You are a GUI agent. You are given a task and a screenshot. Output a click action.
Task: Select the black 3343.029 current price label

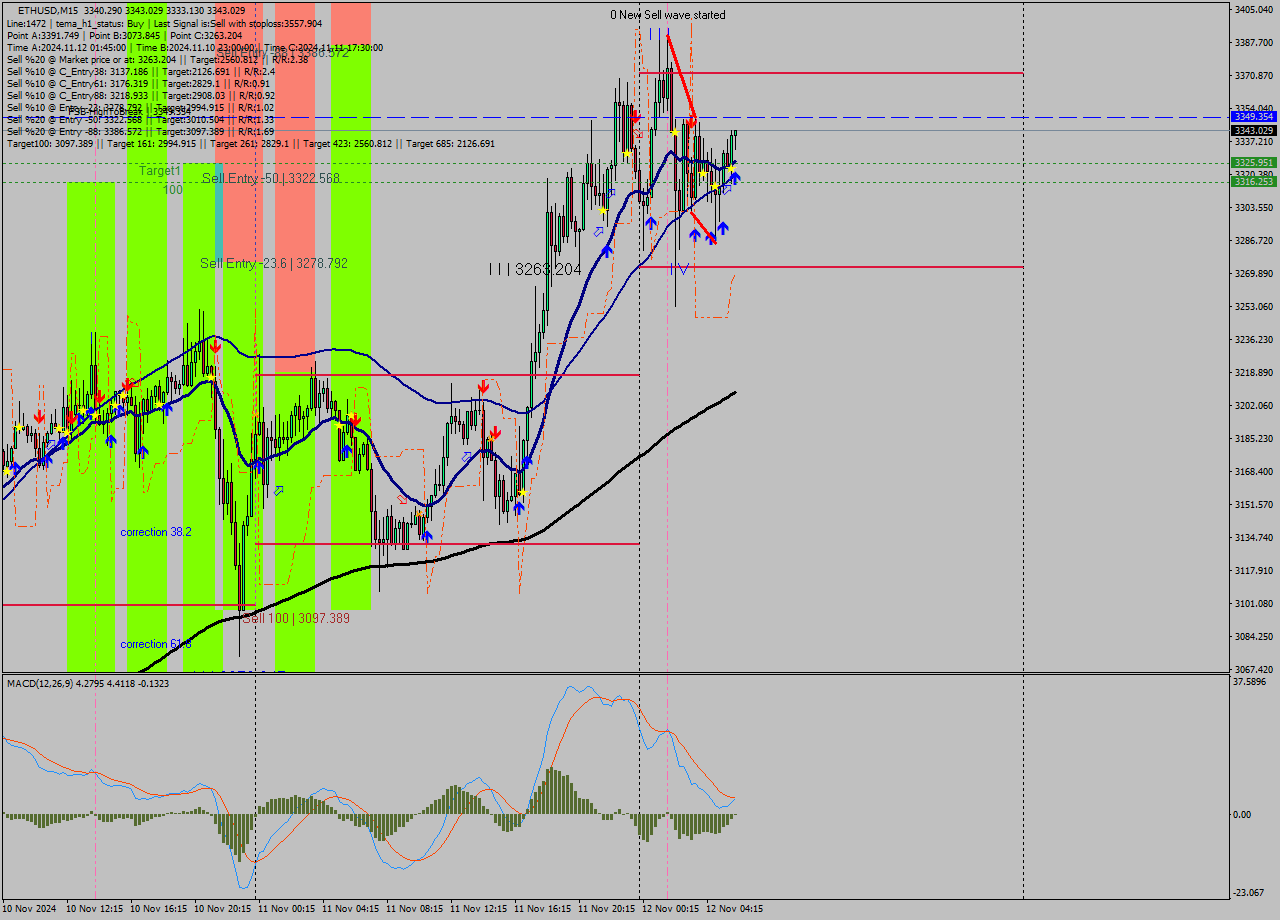click(1253, 130)
